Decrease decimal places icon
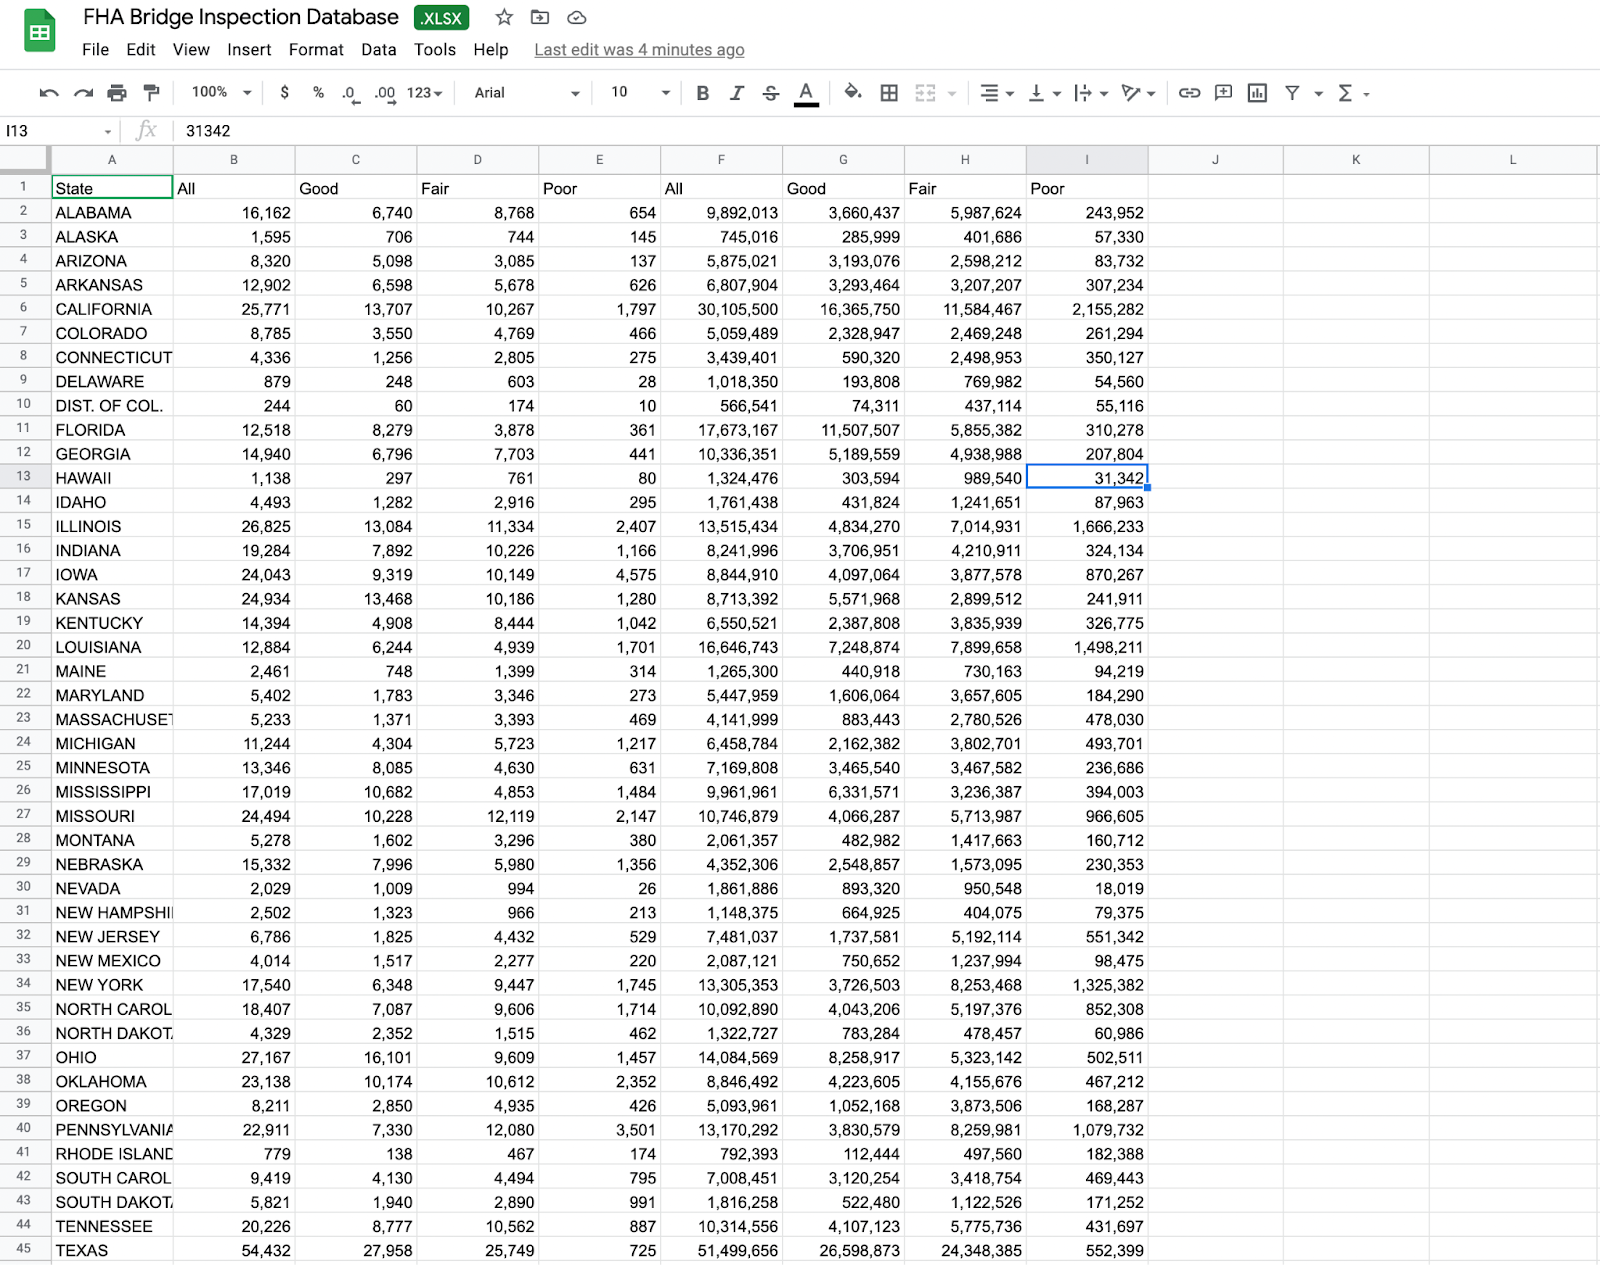Image resolution: width=1600 pixels, height=1265 pixels. tap(350, 93)
